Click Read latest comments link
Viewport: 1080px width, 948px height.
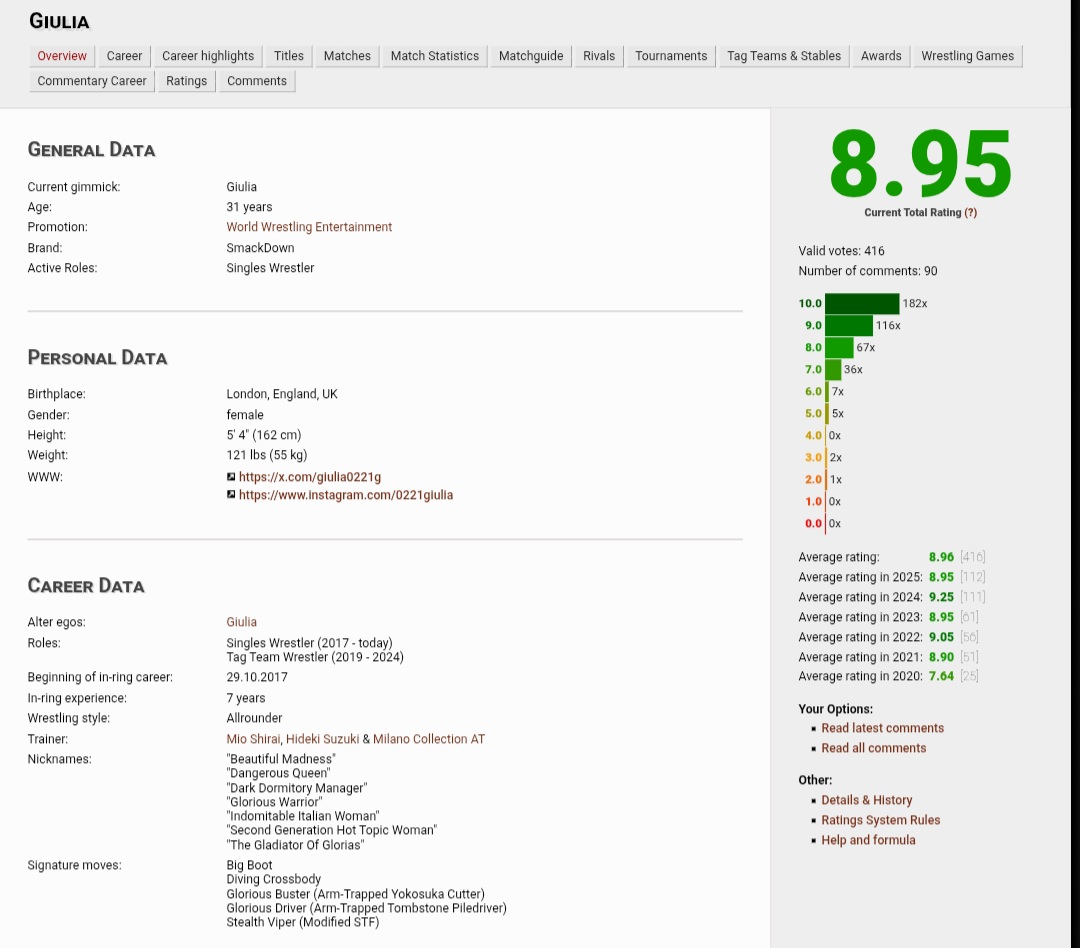pyautogui.click(x=882, y=728)
